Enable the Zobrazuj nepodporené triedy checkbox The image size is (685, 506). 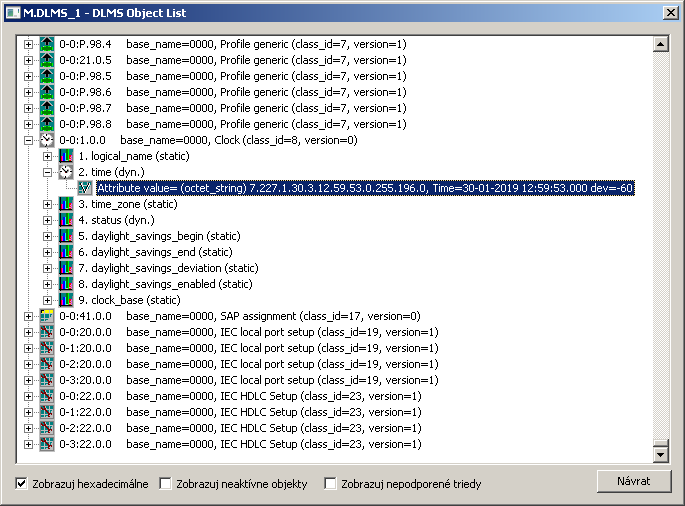tap(331, 484)
